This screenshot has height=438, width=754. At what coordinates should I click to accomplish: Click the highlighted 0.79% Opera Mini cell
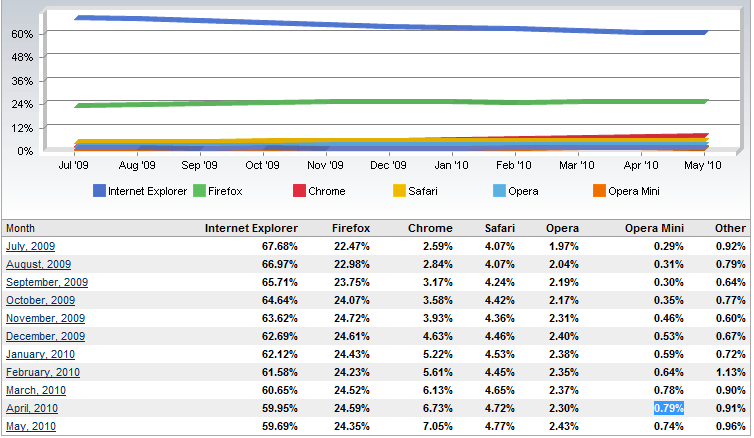667,408
